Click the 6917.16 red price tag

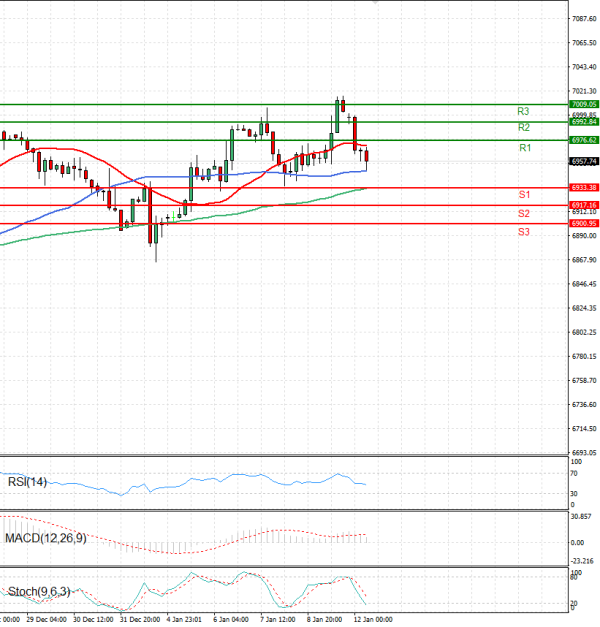click(583, 205)
